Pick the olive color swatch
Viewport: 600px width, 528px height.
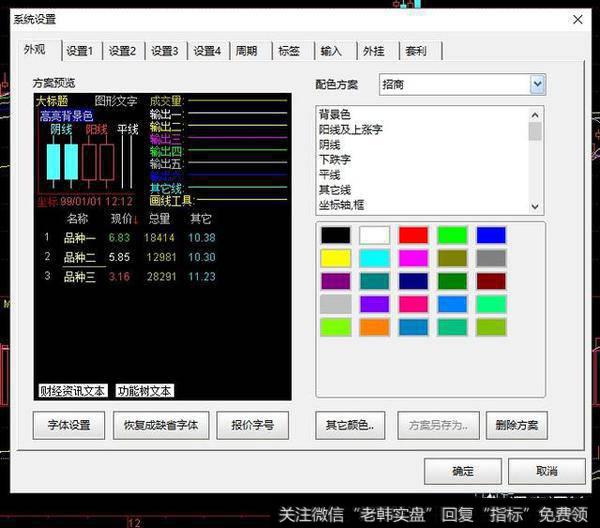click(452, 258)
